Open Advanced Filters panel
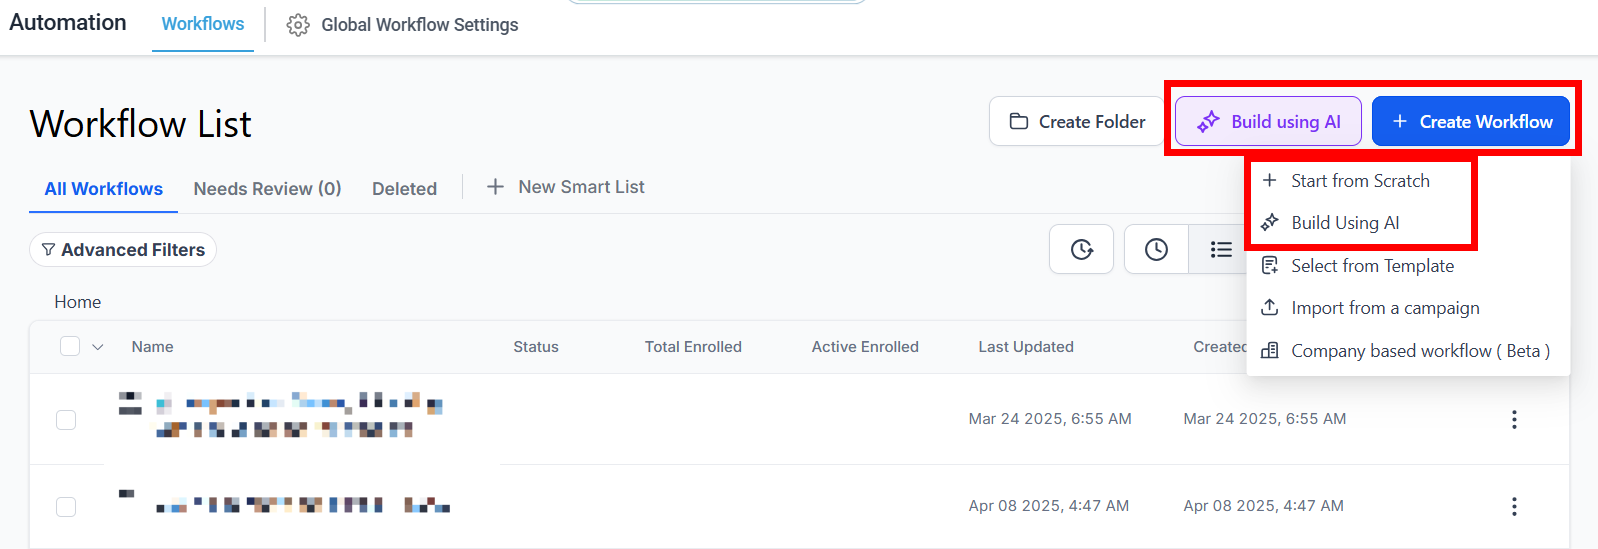The height and width of the screenshot is (549, 1598). coord(123,250)
